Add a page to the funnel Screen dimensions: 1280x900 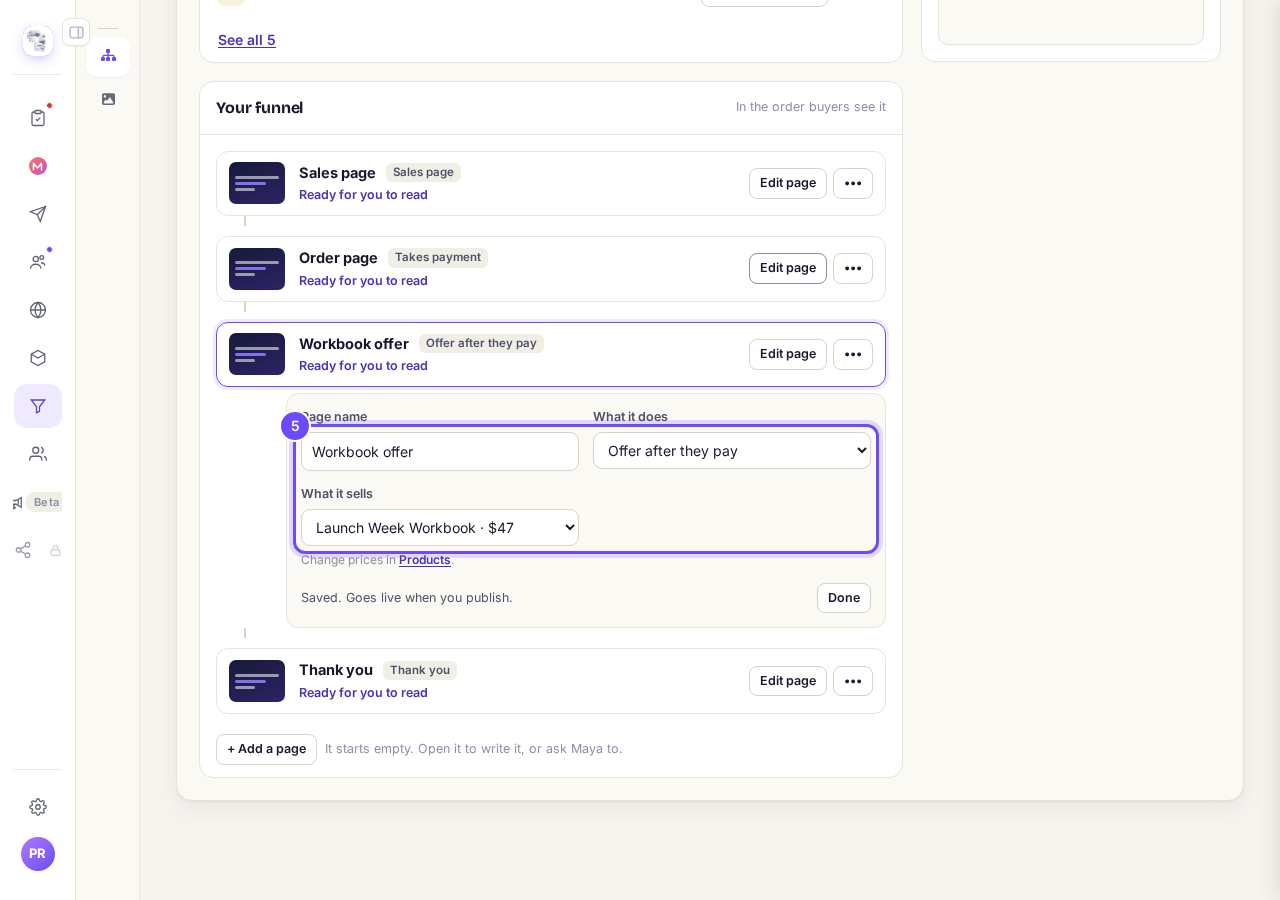coord(266,749)
